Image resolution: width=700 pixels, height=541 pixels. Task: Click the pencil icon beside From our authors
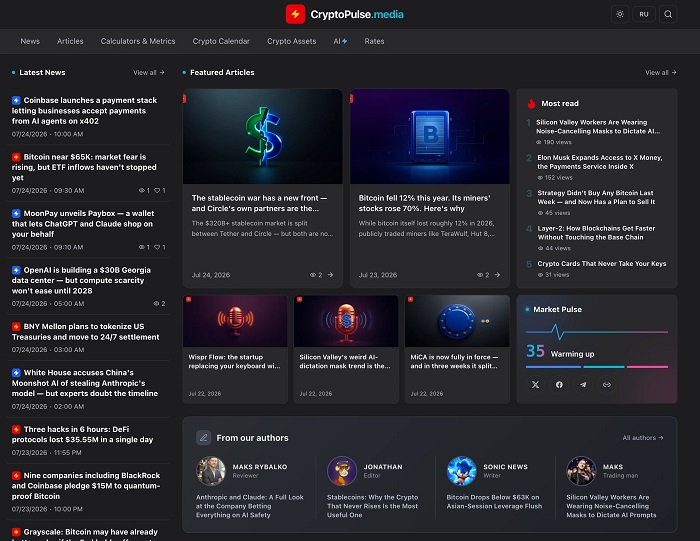coord(204,437)
